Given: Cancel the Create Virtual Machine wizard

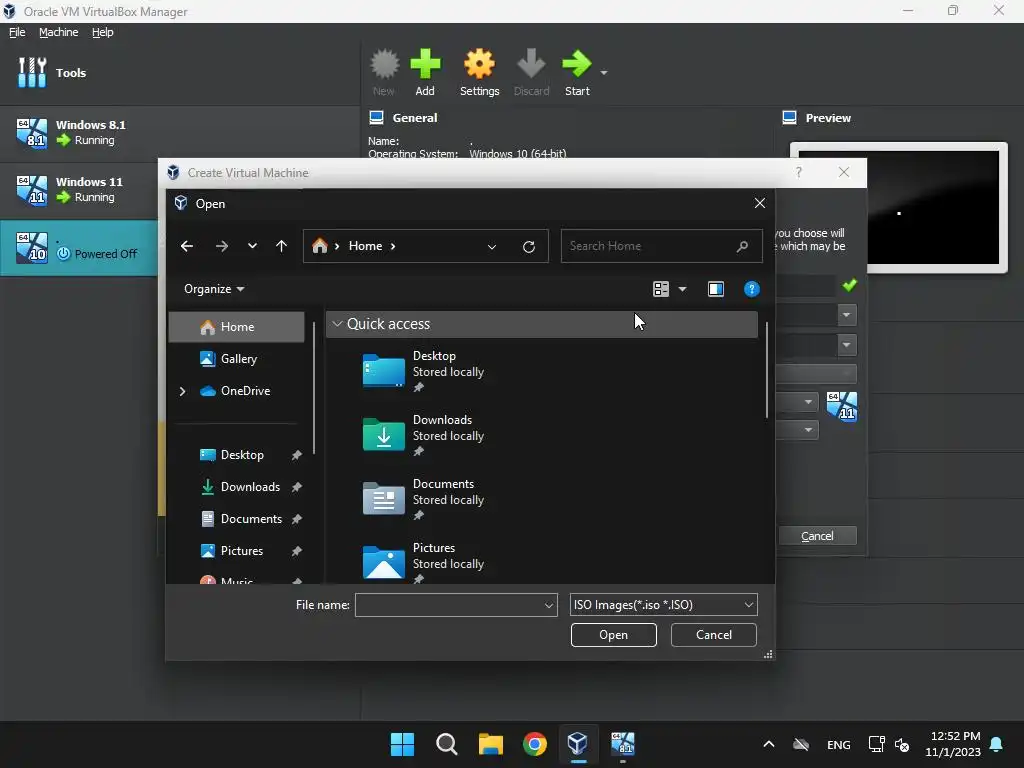Looking at the screenshot, I should tap(817, 536).
